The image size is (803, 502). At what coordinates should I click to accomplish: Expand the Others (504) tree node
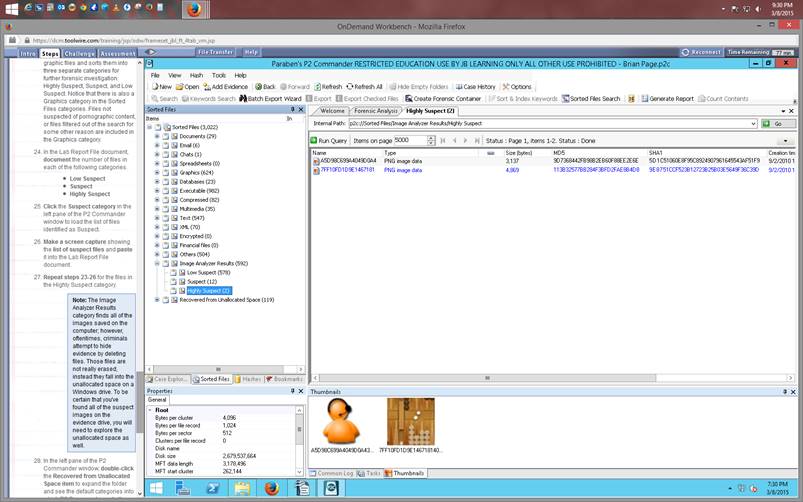point(157,255)
